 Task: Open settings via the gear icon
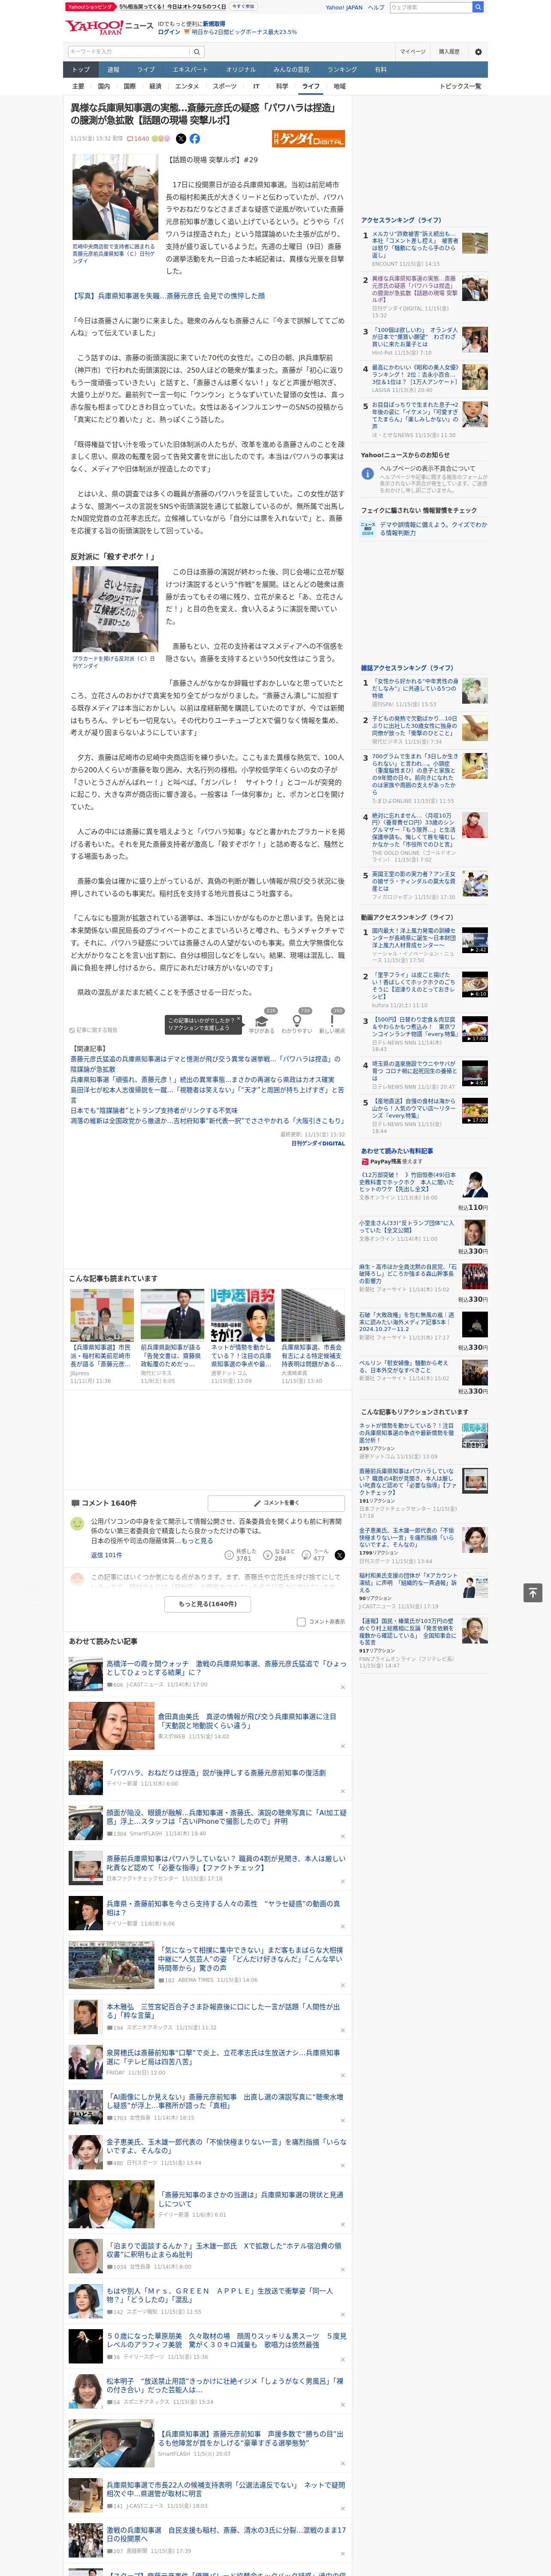[x=478, y=52]
